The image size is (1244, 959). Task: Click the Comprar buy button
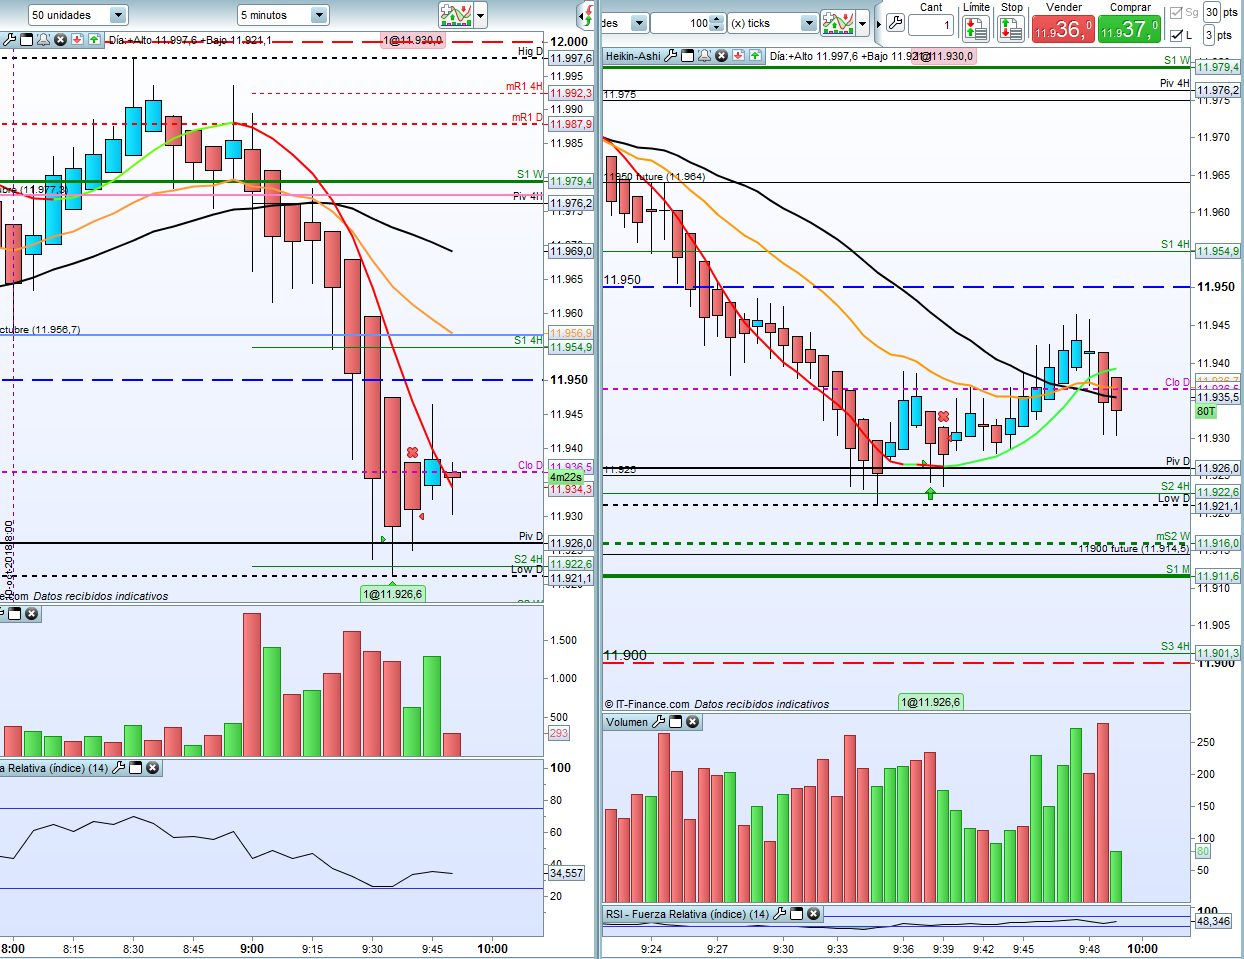pos(1129,29)
